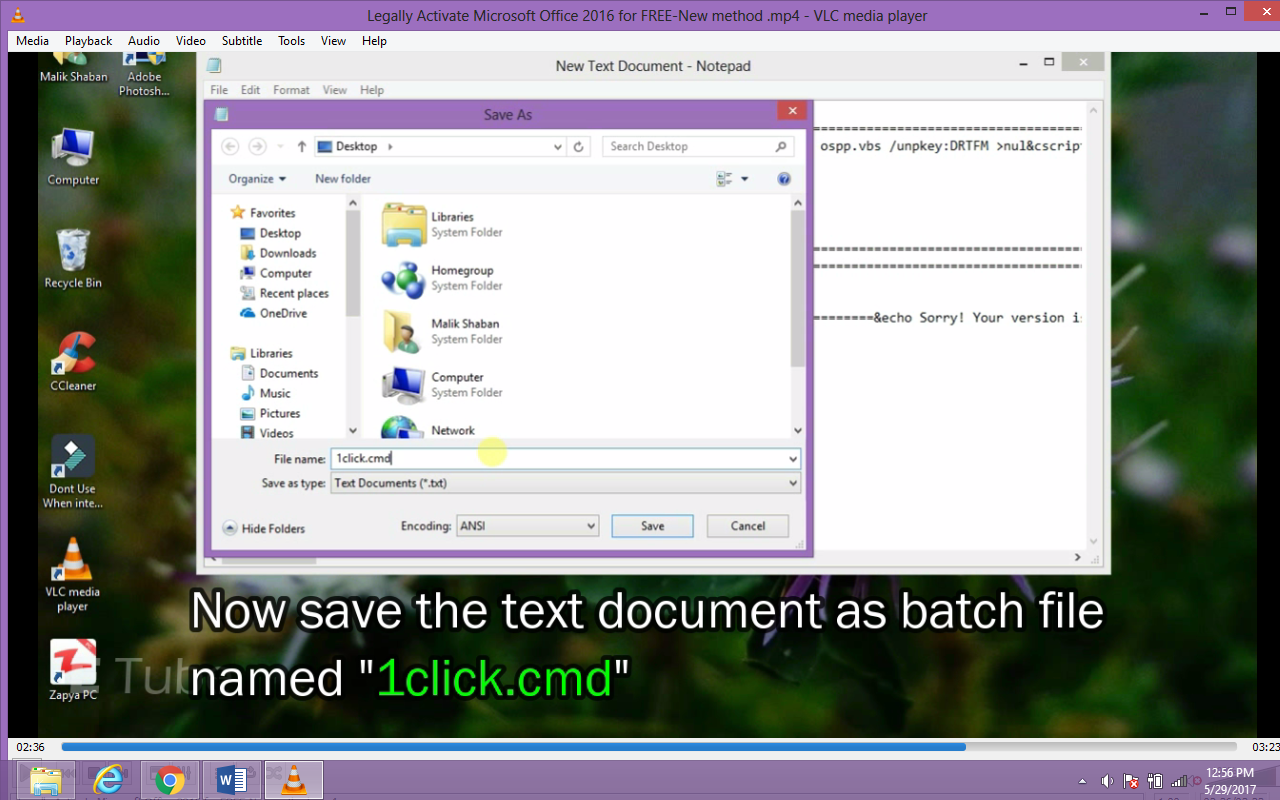Click the VLC media player desktop shortcut
The image size is (1280, 800).
pyautogui.click(x=73, y=574)
